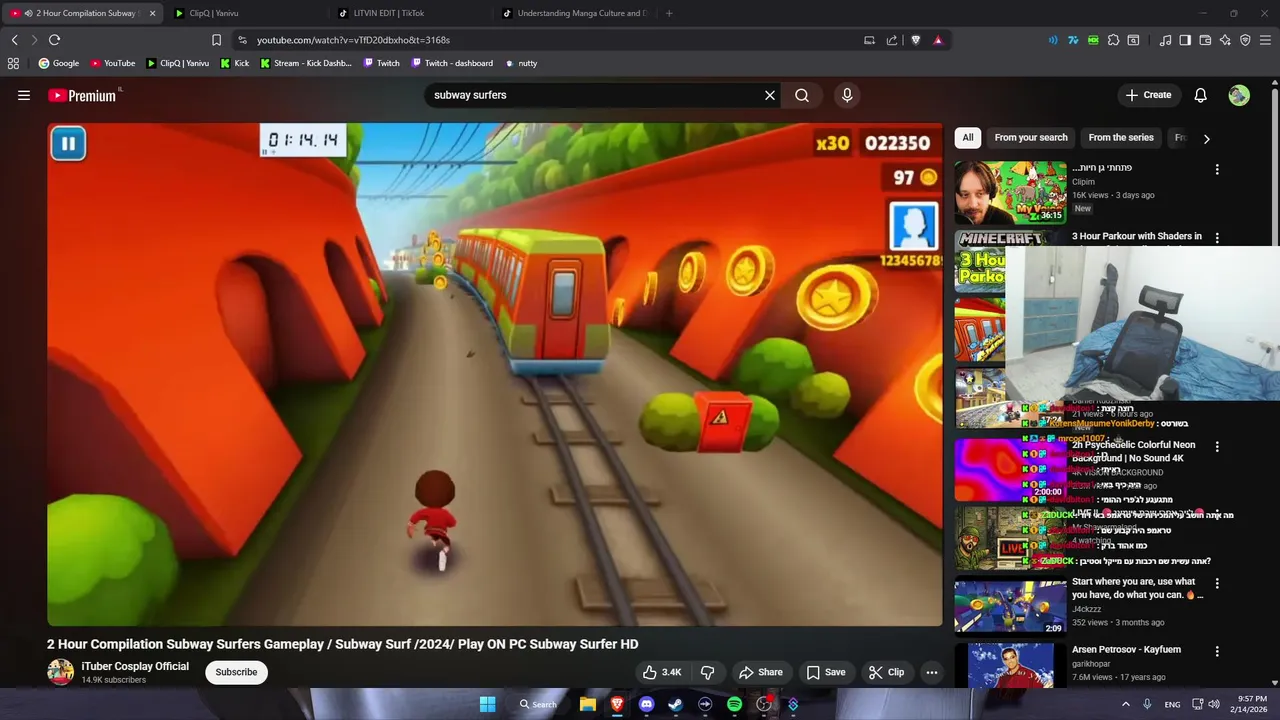
Task: Open the YouTube hamburger guide menu
Action: point(24,95)
